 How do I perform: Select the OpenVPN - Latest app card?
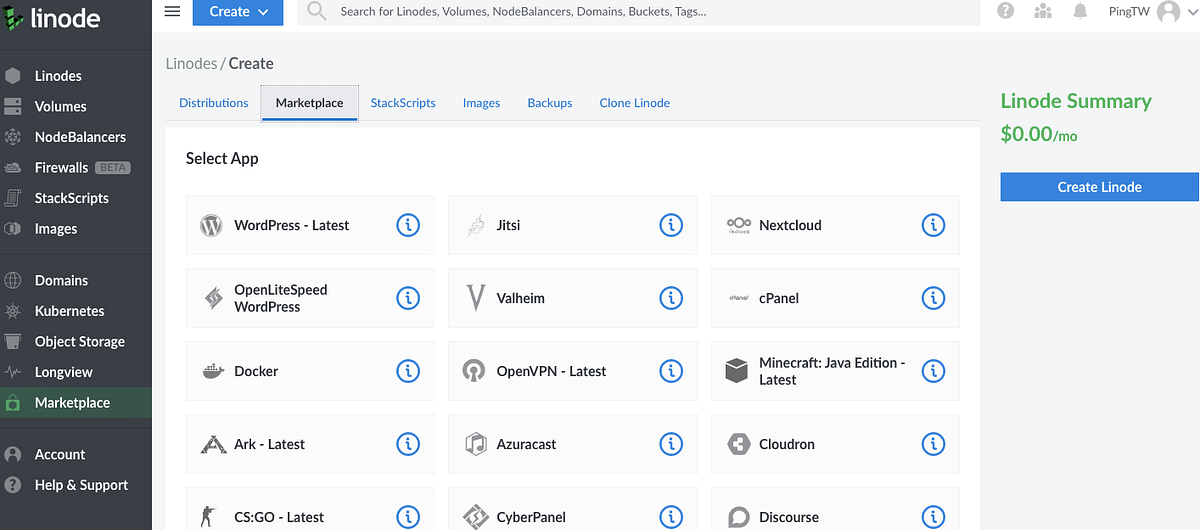tap(572, 371)
